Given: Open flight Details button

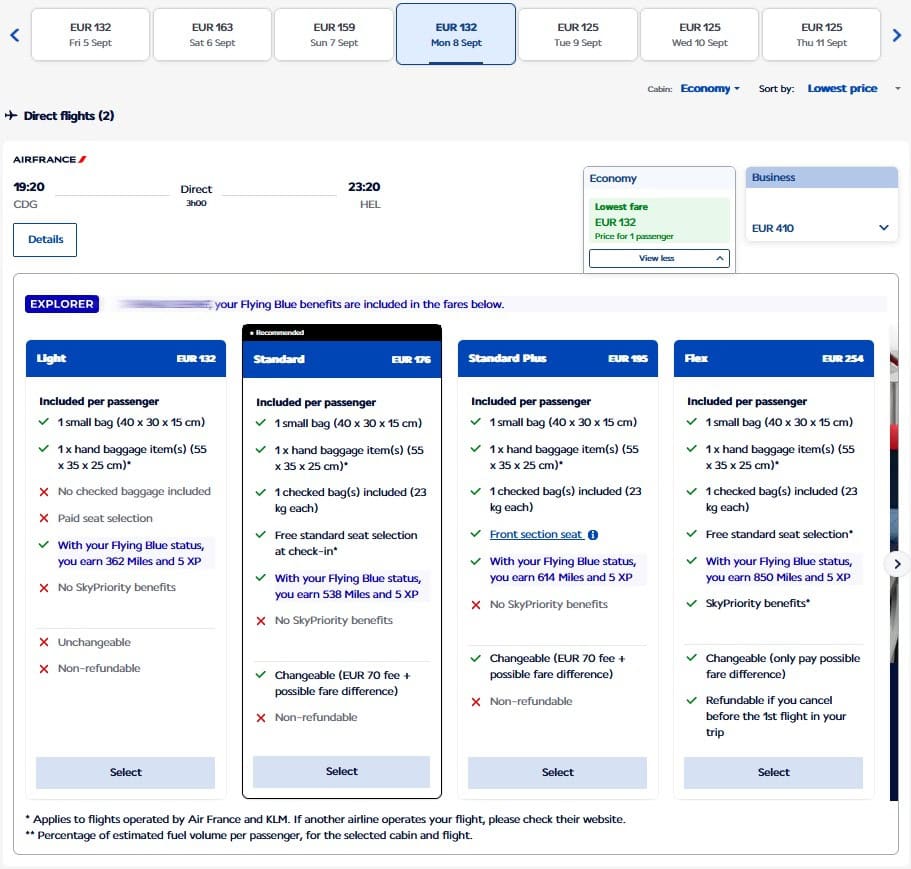Looking at the screenshot, I should [45, 240].
